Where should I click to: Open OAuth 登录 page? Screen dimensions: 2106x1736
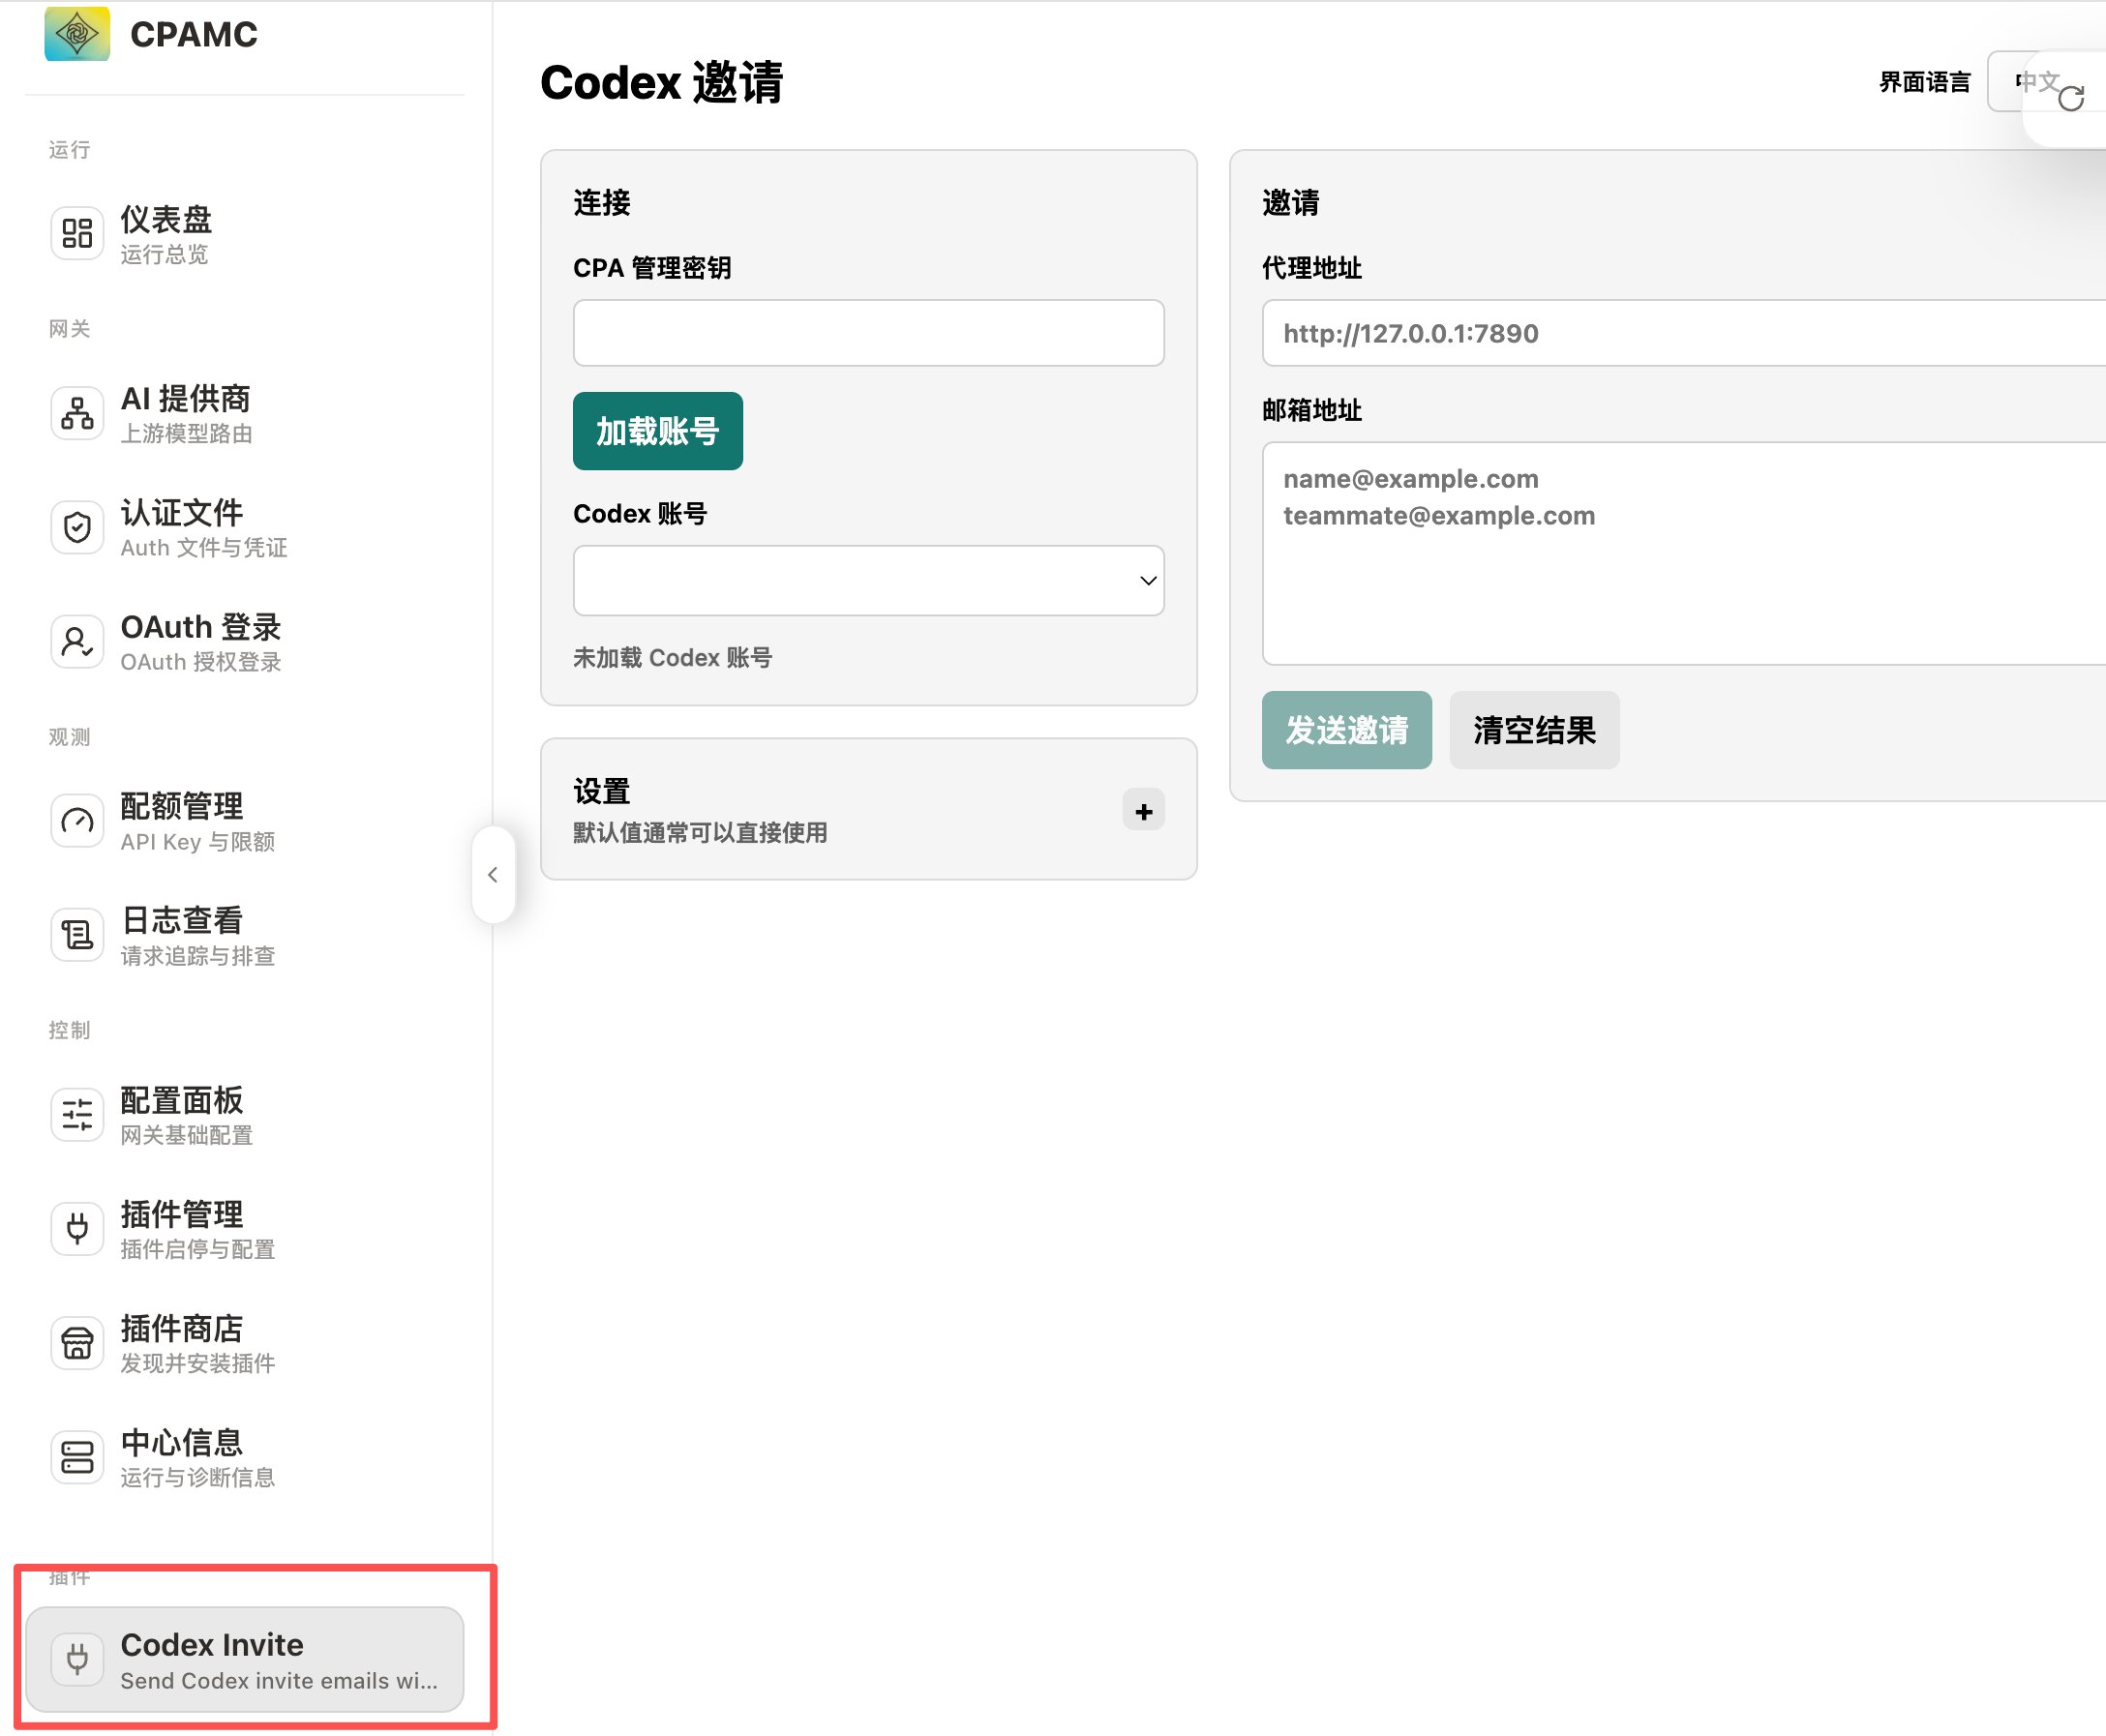(244, 641)
